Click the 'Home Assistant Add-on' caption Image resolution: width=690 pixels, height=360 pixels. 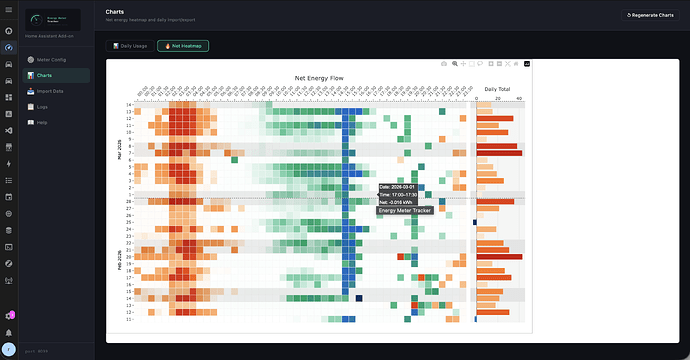[x=49, y=36]
